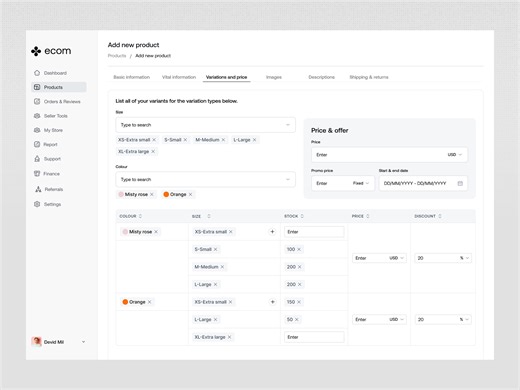Remove M-Medium from Misty rose rows
This screenshot has width=520, height=390.
coord(222,267)
